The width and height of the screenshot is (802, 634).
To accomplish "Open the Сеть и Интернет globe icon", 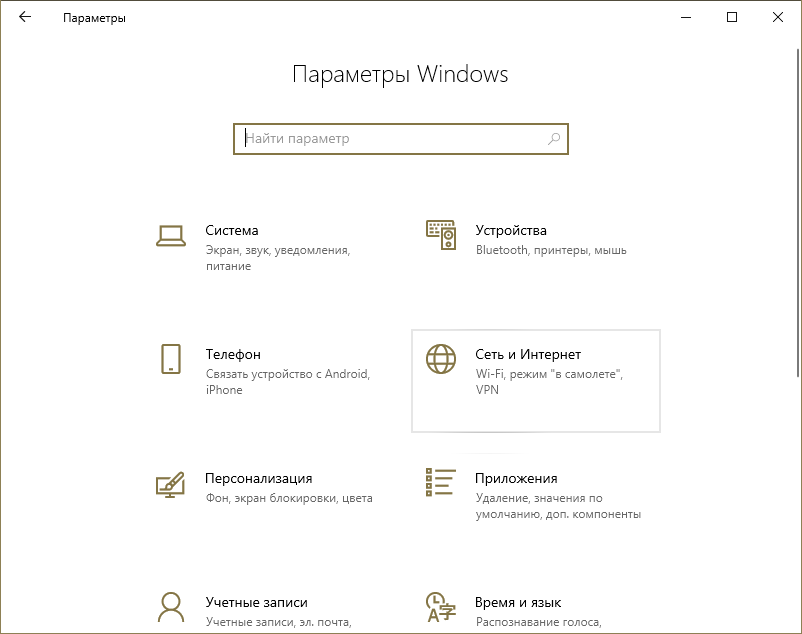I will click(x=441, y=359).
